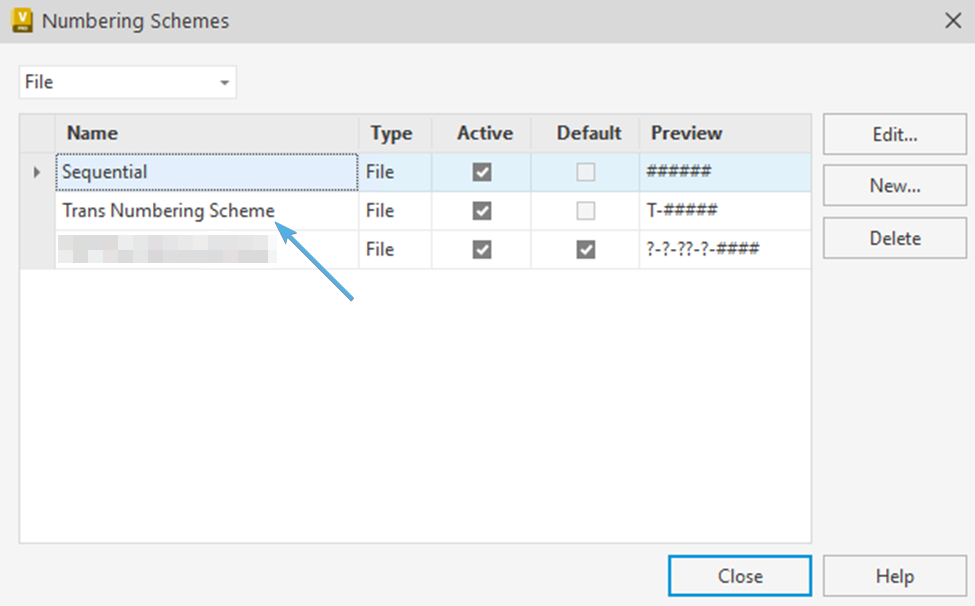Viewport: 975px width, 606px height.
Task: Open Help for numbering schemes
Action: (x=895, y=576)
